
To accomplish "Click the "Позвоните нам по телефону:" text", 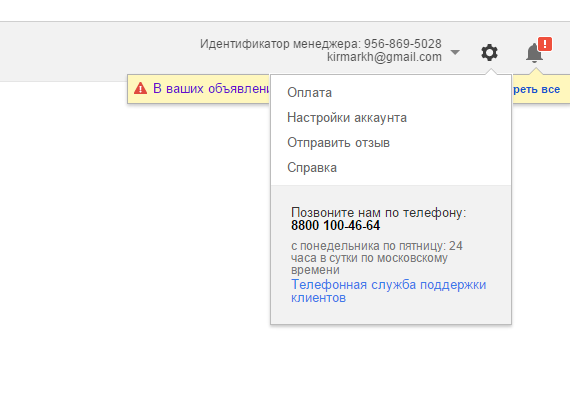I will pyautogui.click(x=378, y=213).
